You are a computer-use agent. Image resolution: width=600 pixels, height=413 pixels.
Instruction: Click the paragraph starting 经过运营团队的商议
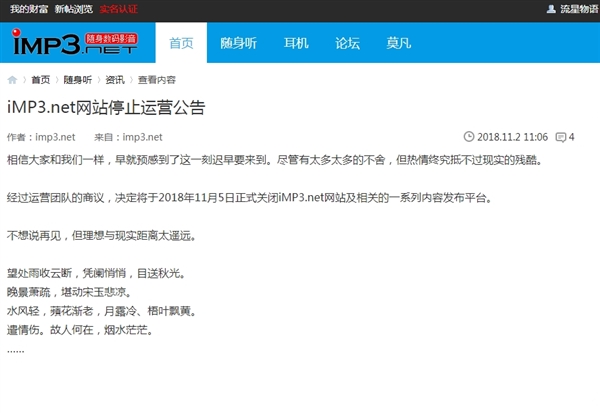click(249, 198)
